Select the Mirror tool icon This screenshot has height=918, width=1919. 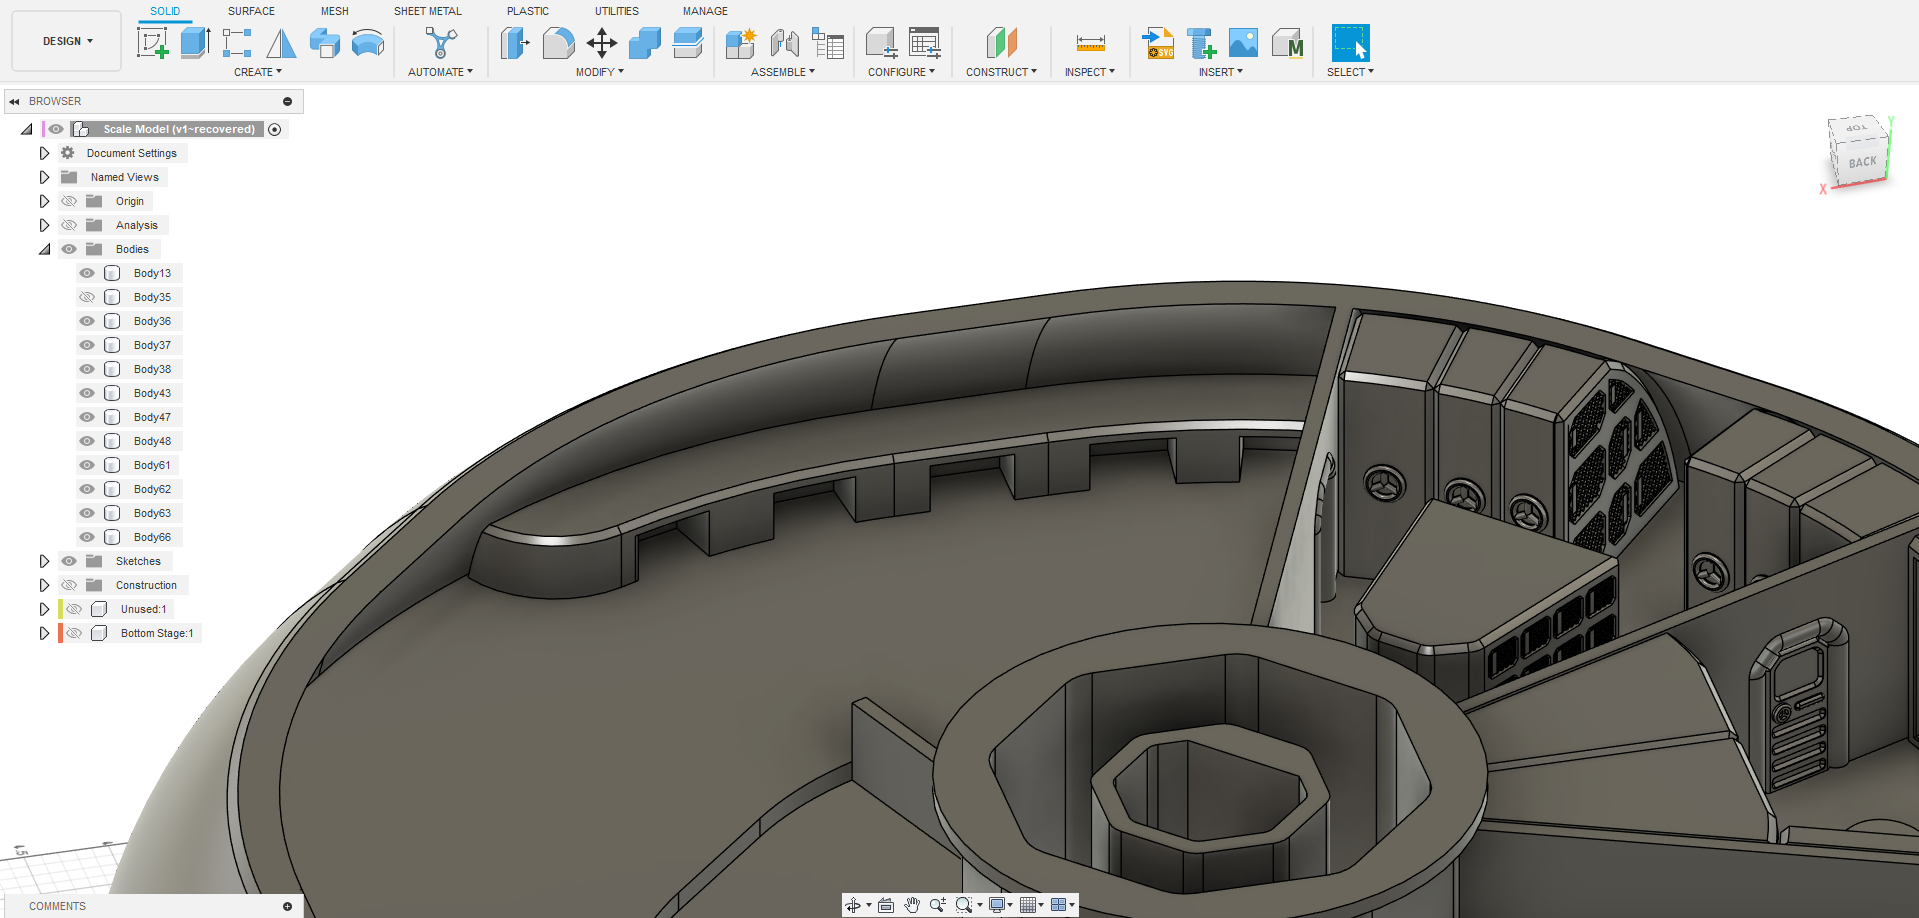click(281, 43)
